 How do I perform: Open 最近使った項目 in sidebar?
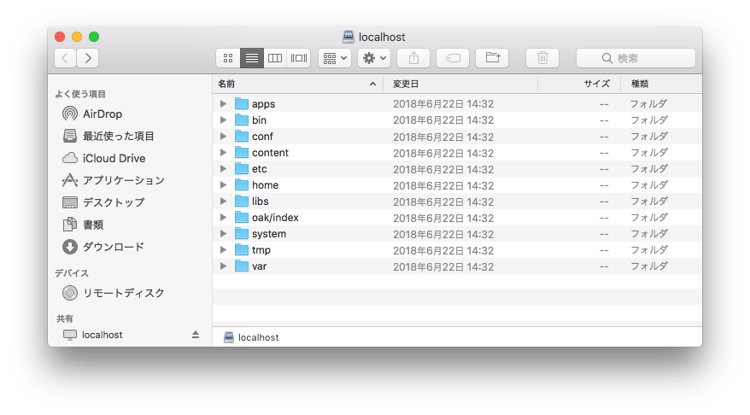pos(109,136)
